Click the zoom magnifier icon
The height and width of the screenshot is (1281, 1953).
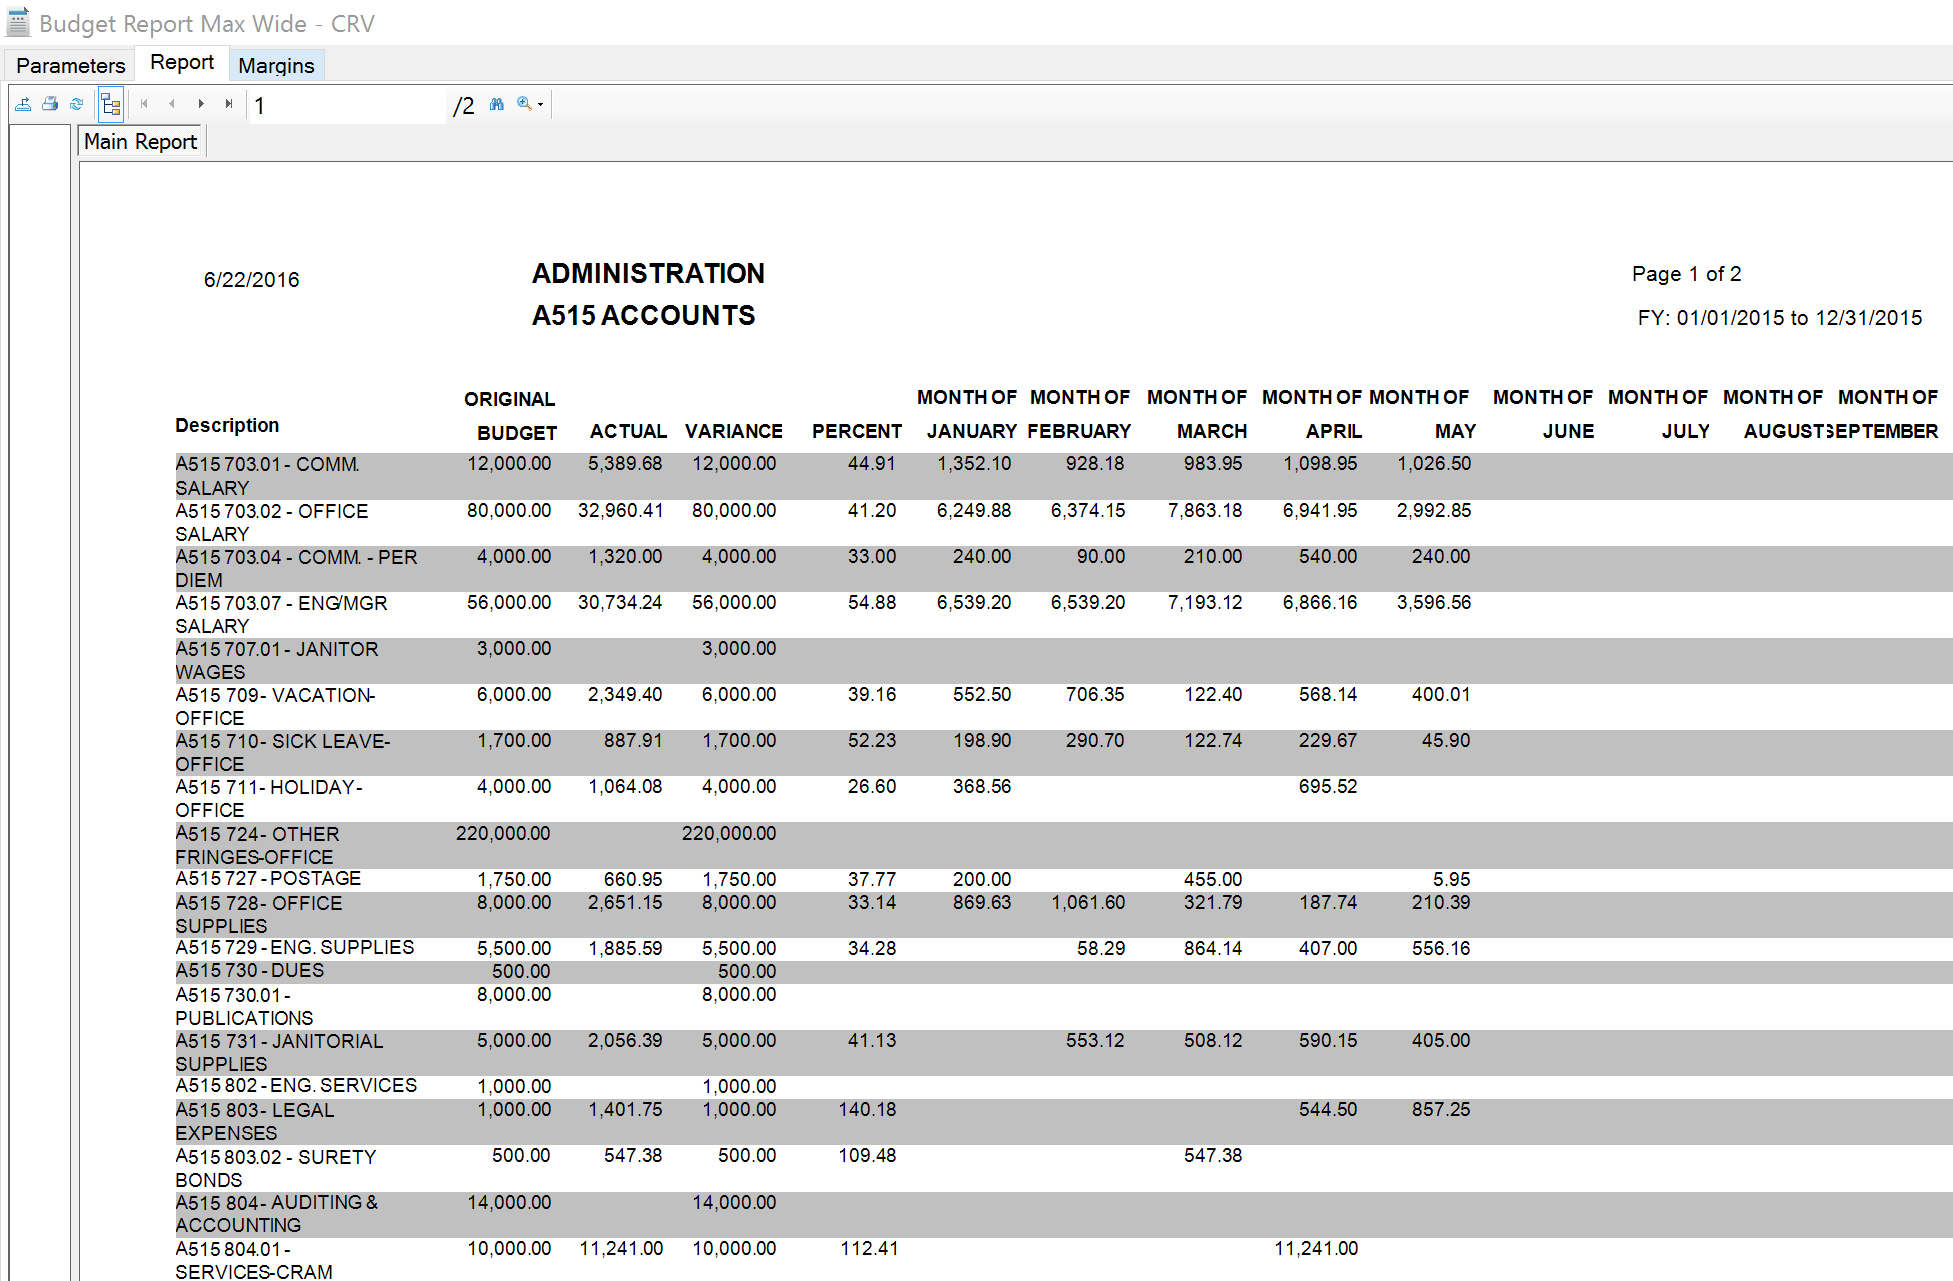tap(524, 104)
